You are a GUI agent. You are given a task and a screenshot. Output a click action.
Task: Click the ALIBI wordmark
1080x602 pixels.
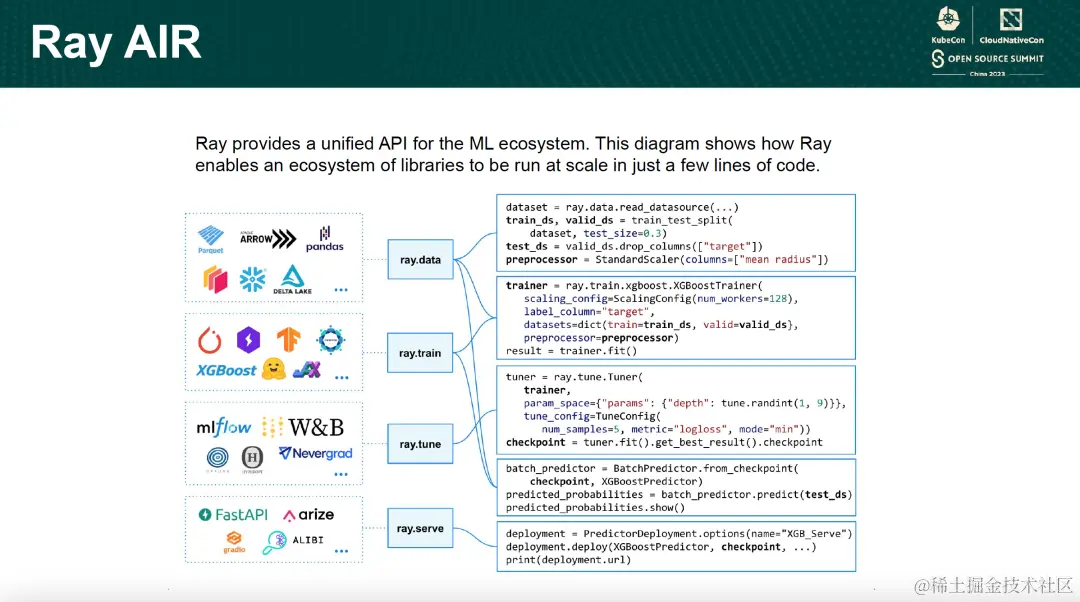pos(308,540)
